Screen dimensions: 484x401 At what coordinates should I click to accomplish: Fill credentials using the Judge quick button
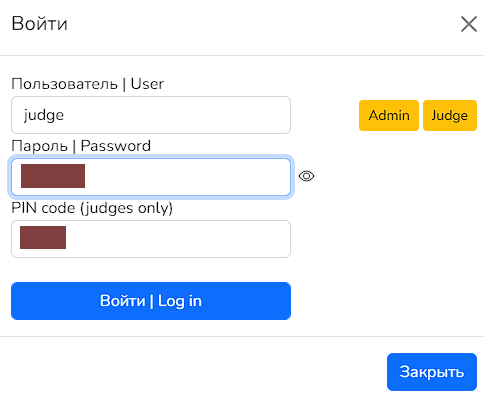click(450, 115)
